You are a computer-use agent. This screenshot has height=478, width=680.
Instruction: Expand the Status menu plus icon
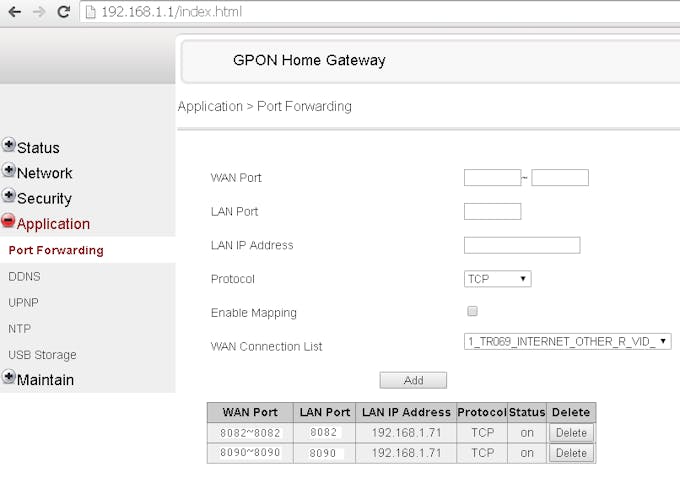8,144
